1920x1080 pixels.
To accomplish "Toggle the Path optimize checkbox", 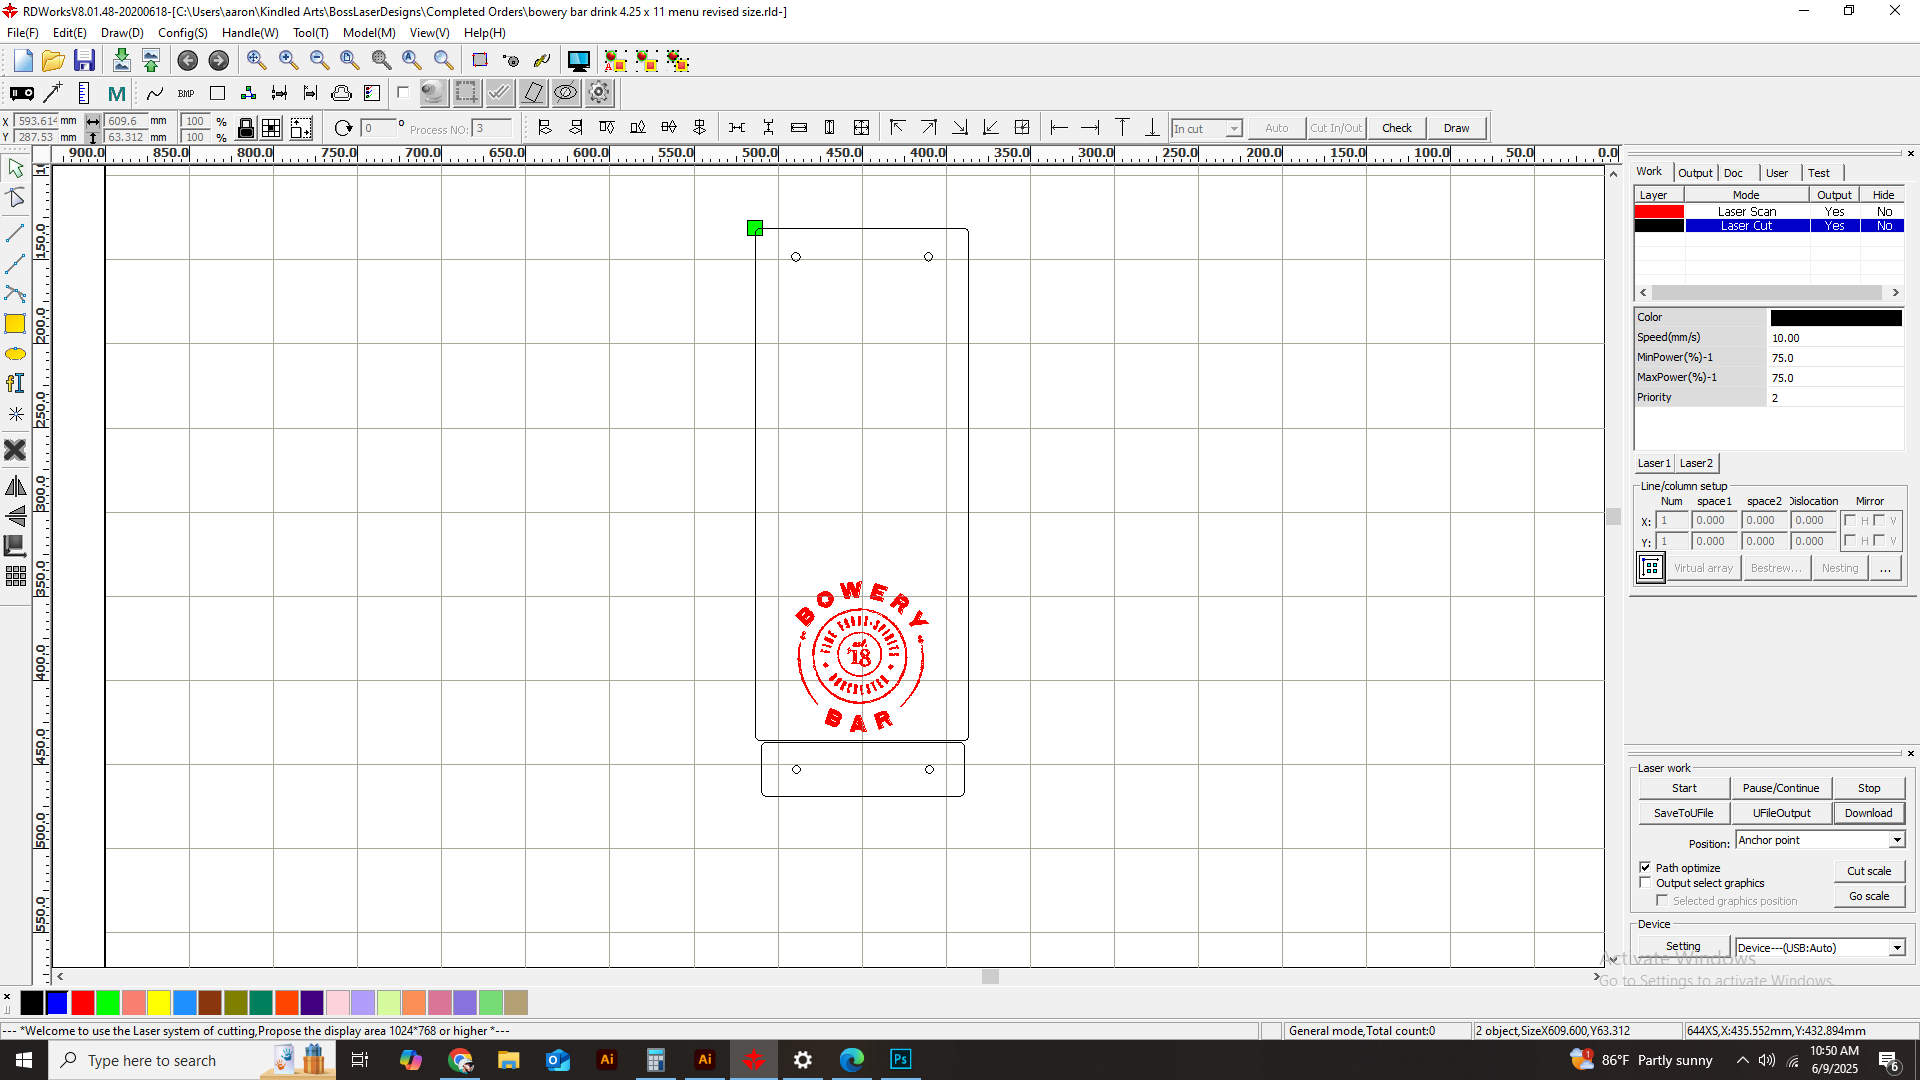I will click(x=1645, y=867).
